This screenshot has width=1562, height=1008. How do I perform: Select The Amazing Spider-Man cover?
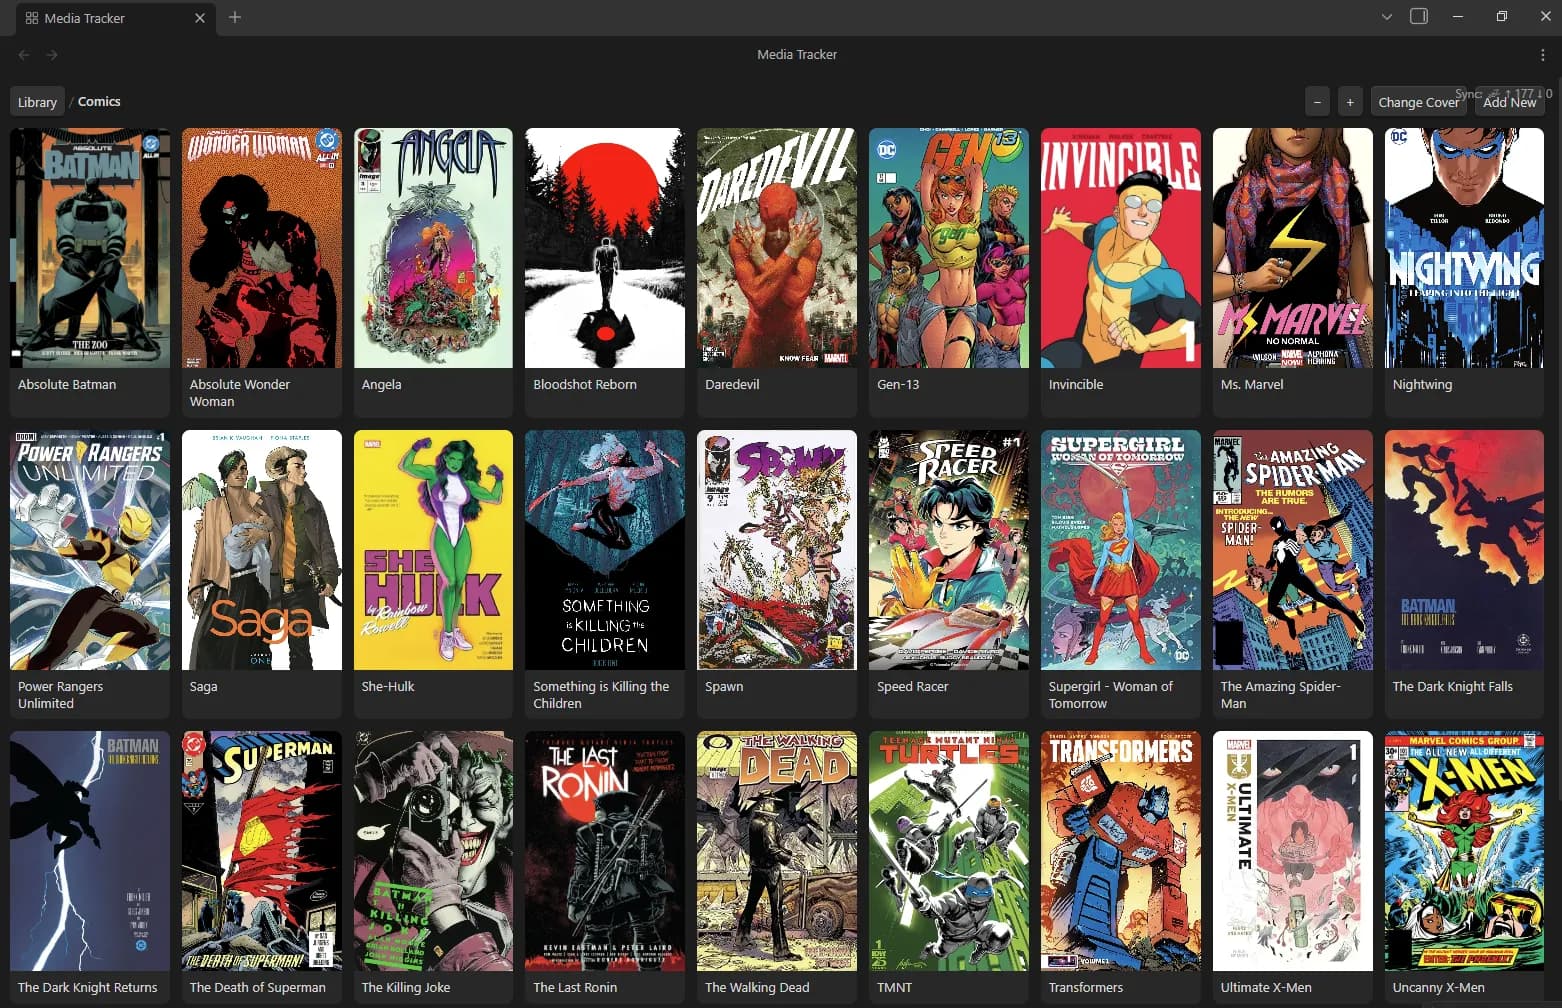pyautogui.click(x=1293, y=550)
